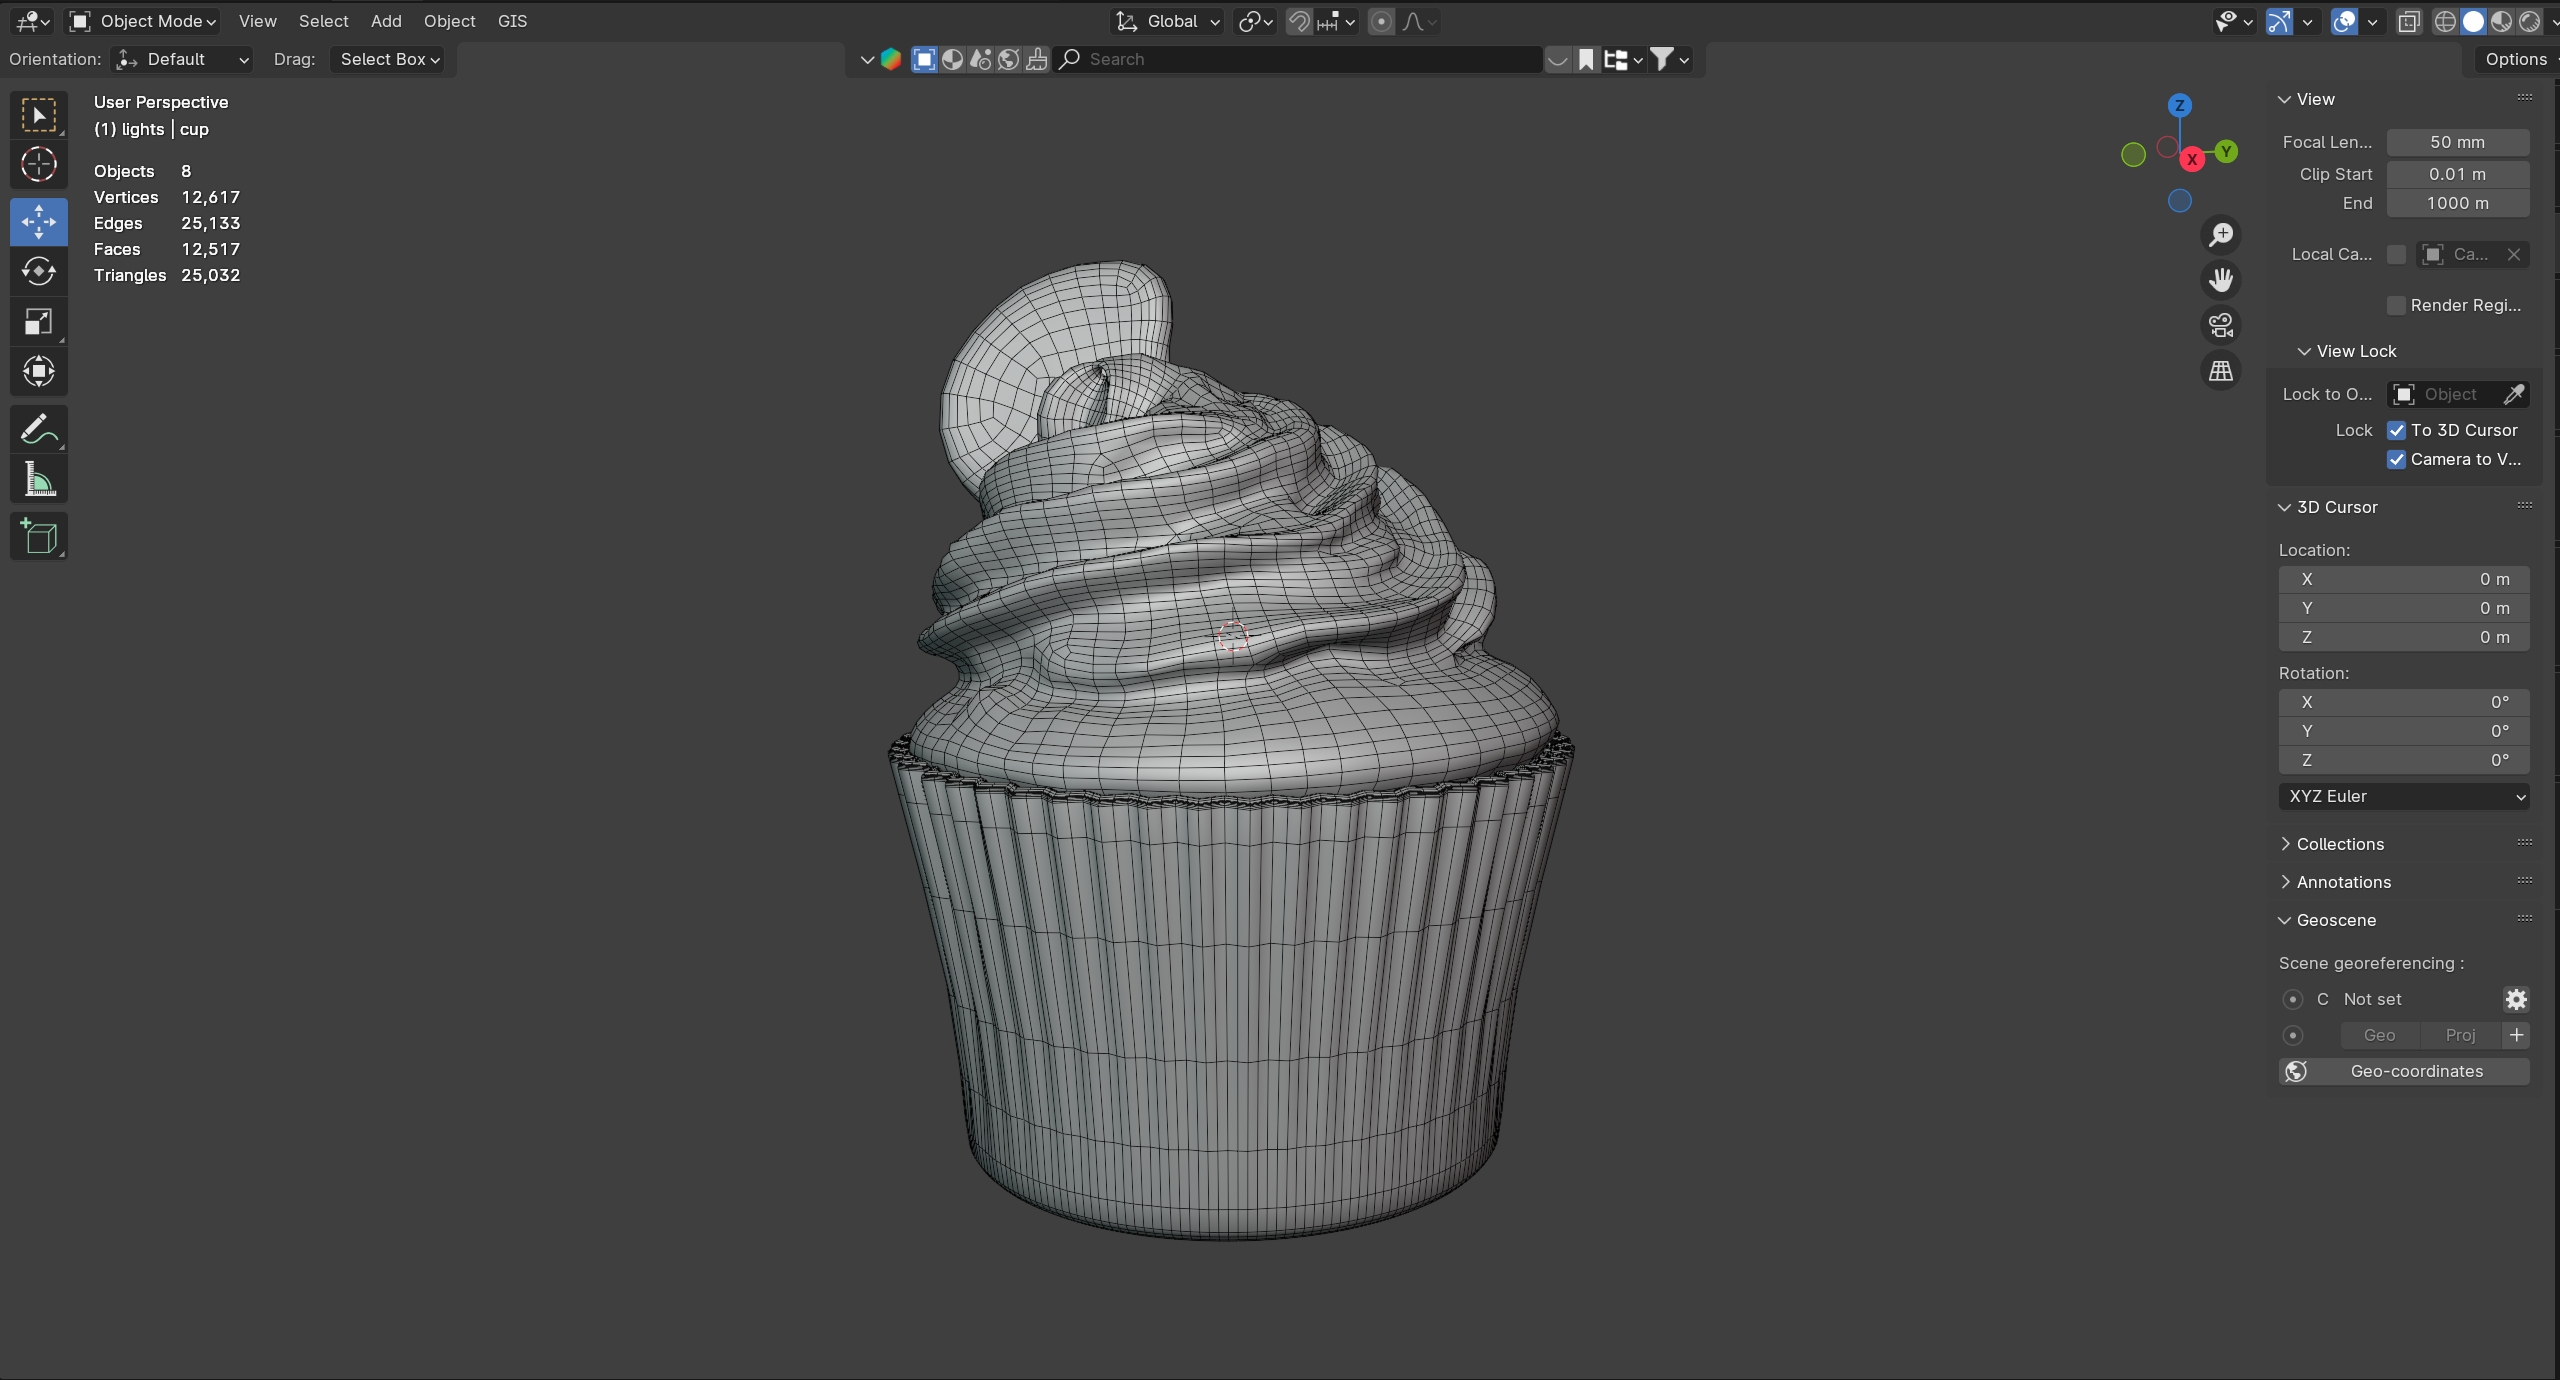This screenshot has height=1380, width=2560.
Task: Disable Camera to View lock
Action: point(2397,460)
